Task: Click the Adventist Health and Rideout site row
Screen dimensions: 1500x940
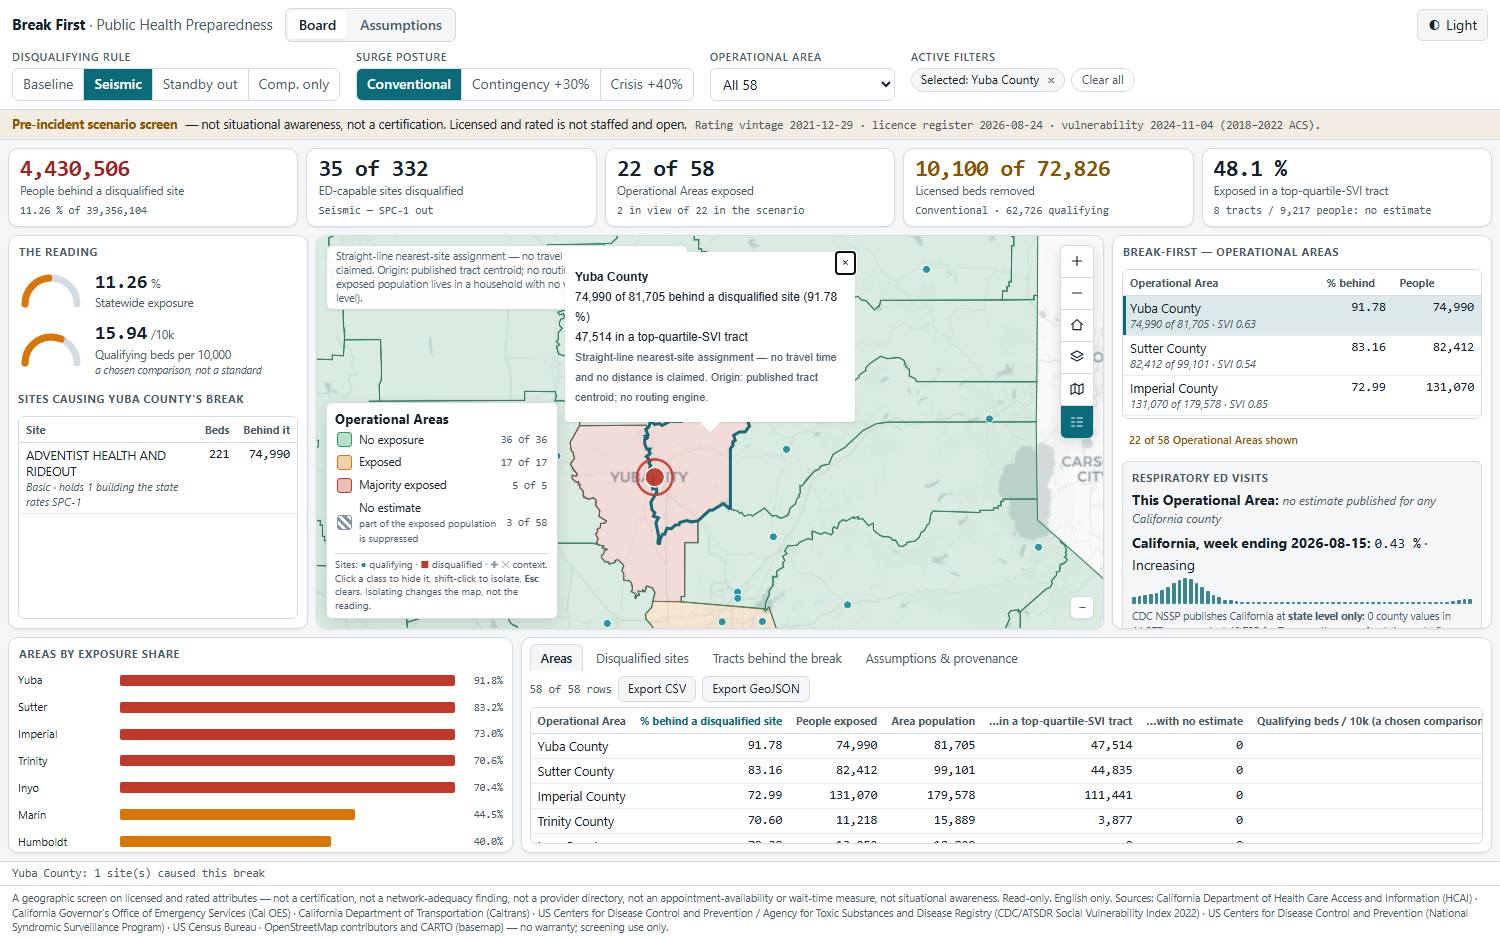Action: [158, 478]
